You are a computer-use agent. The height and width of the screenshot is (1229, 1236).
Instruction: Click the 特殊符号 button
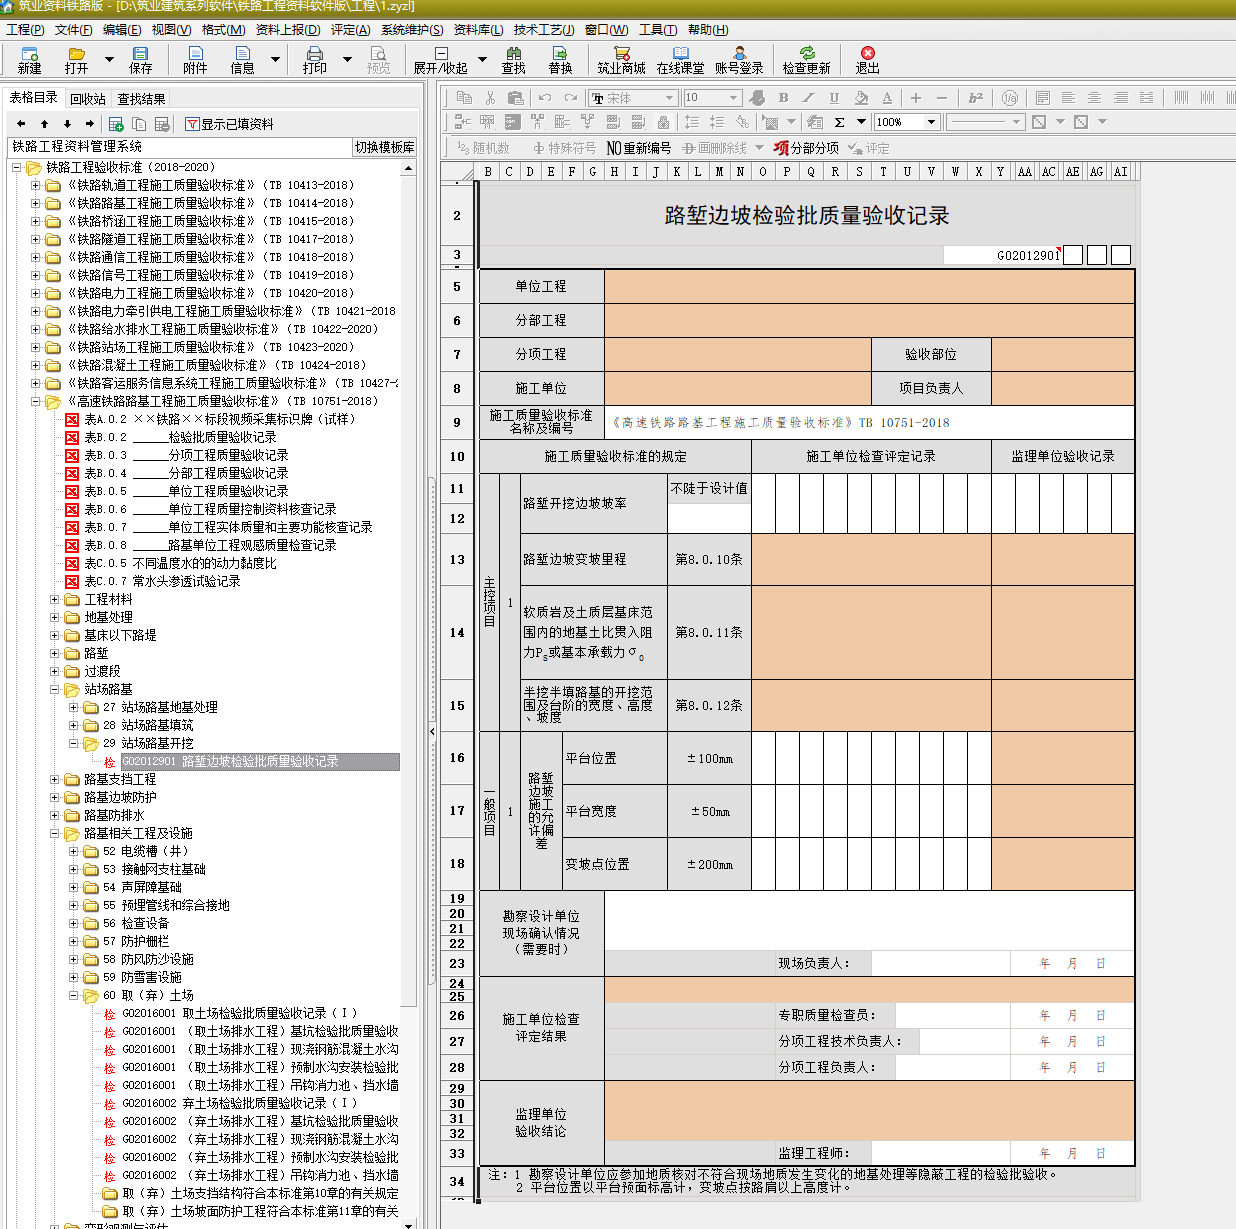pos(564,148)
